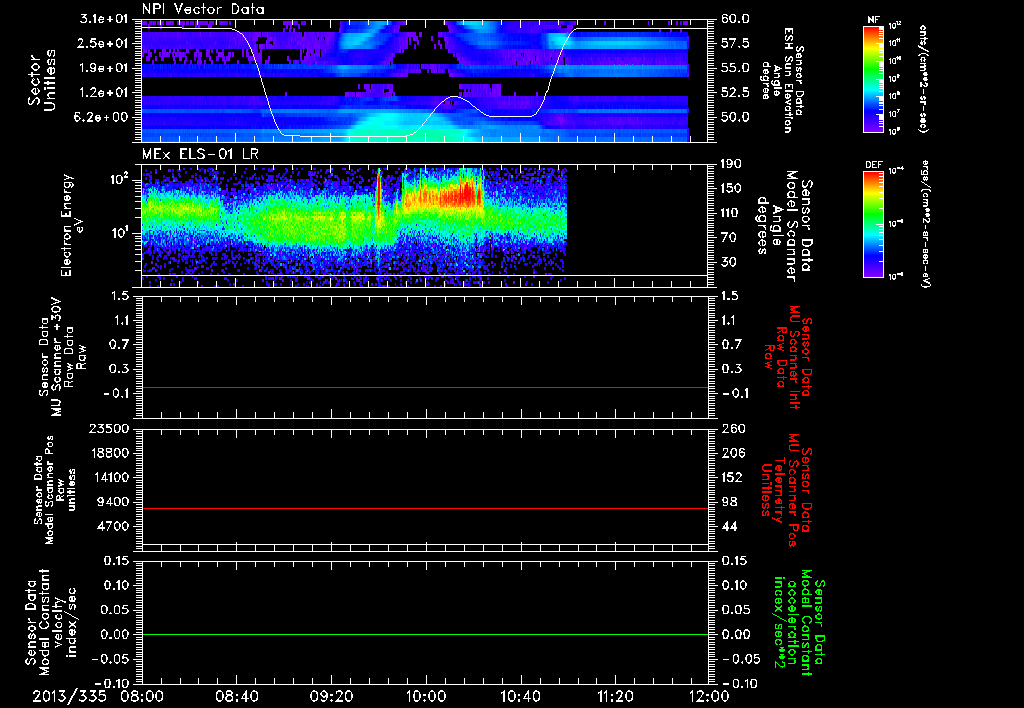Screen dimensions: 1024x708
Task: Click the 'ESH Sun Elevation Angle' axis title
Action: [782, 80]
